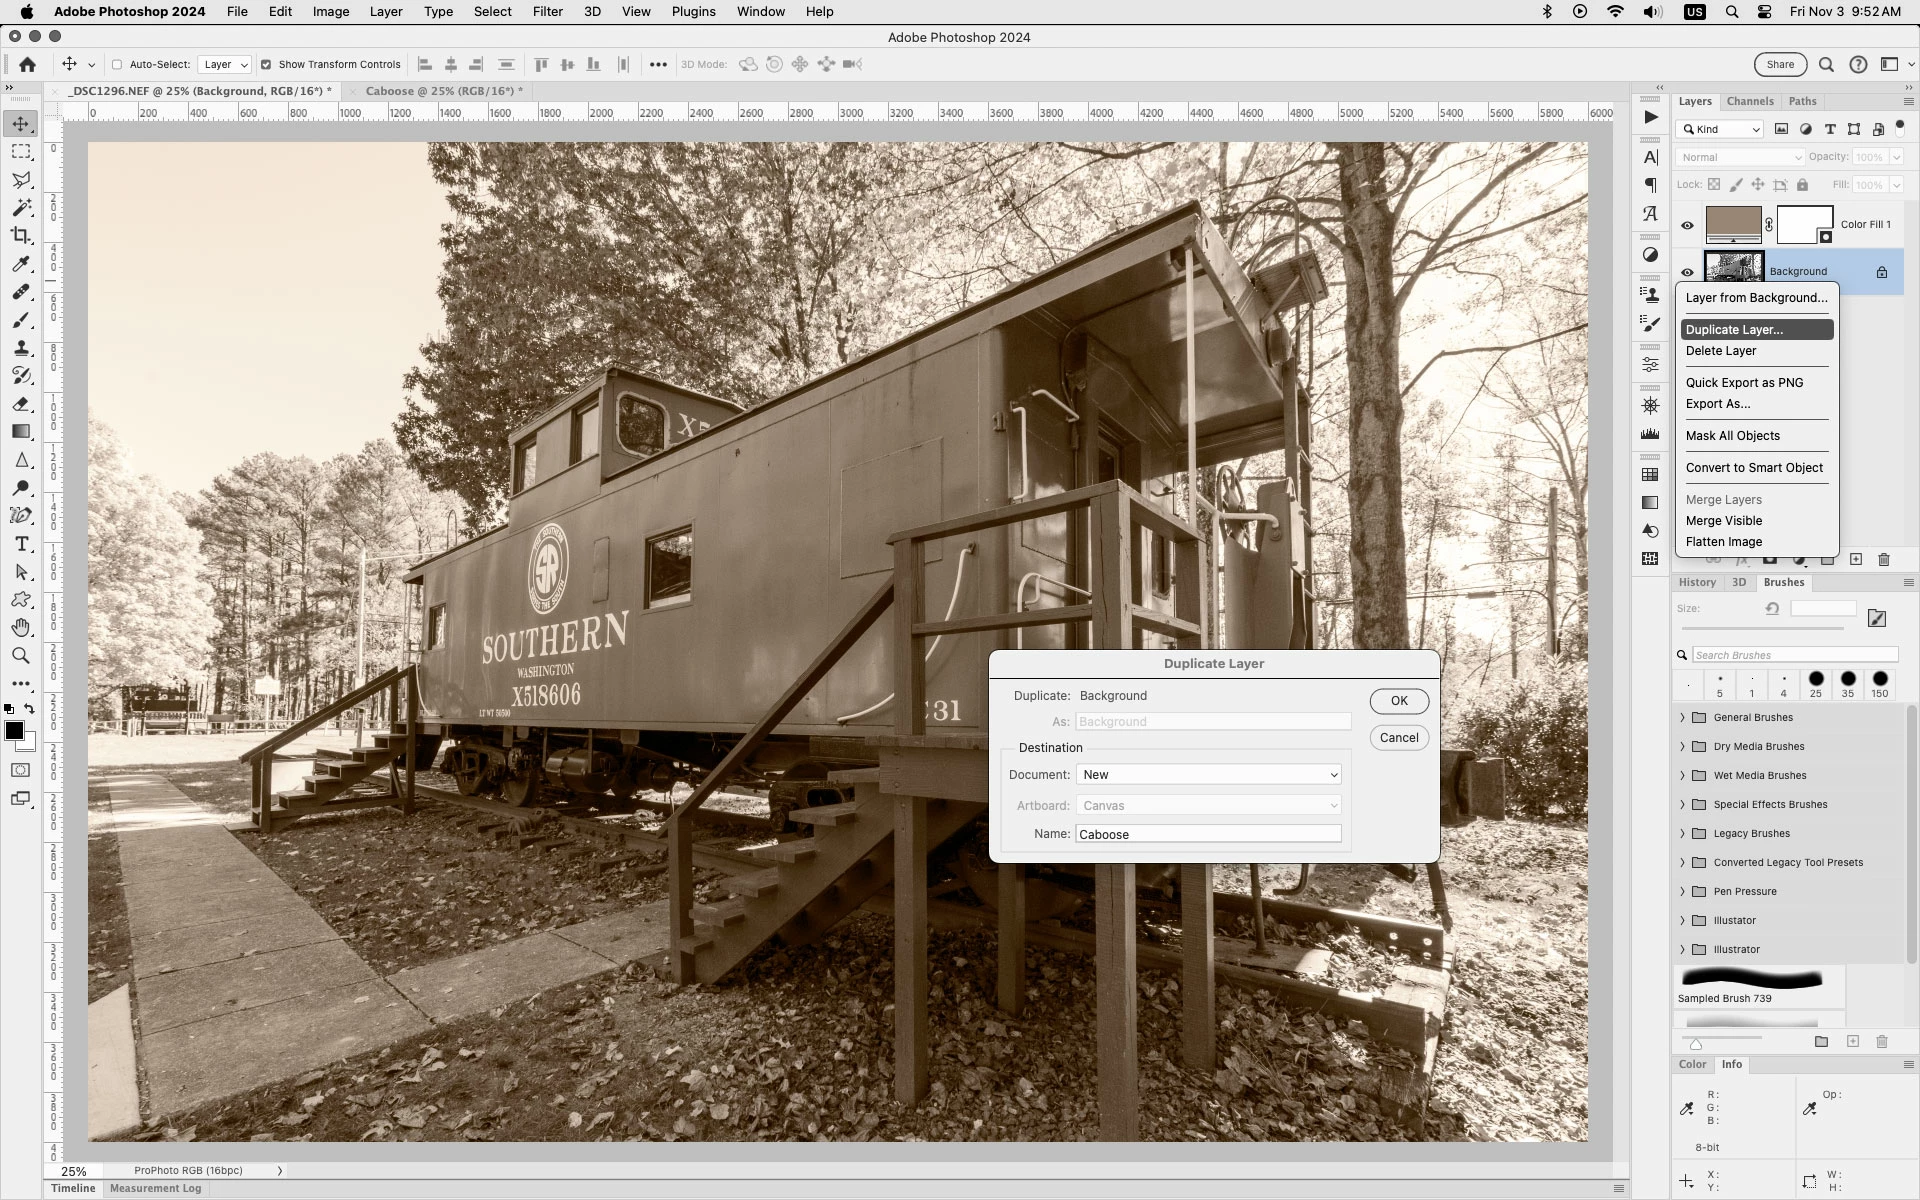1920x1200 pixels.
Task: Select the Horizontal Type tool
Action: click(x=21, y=544)
